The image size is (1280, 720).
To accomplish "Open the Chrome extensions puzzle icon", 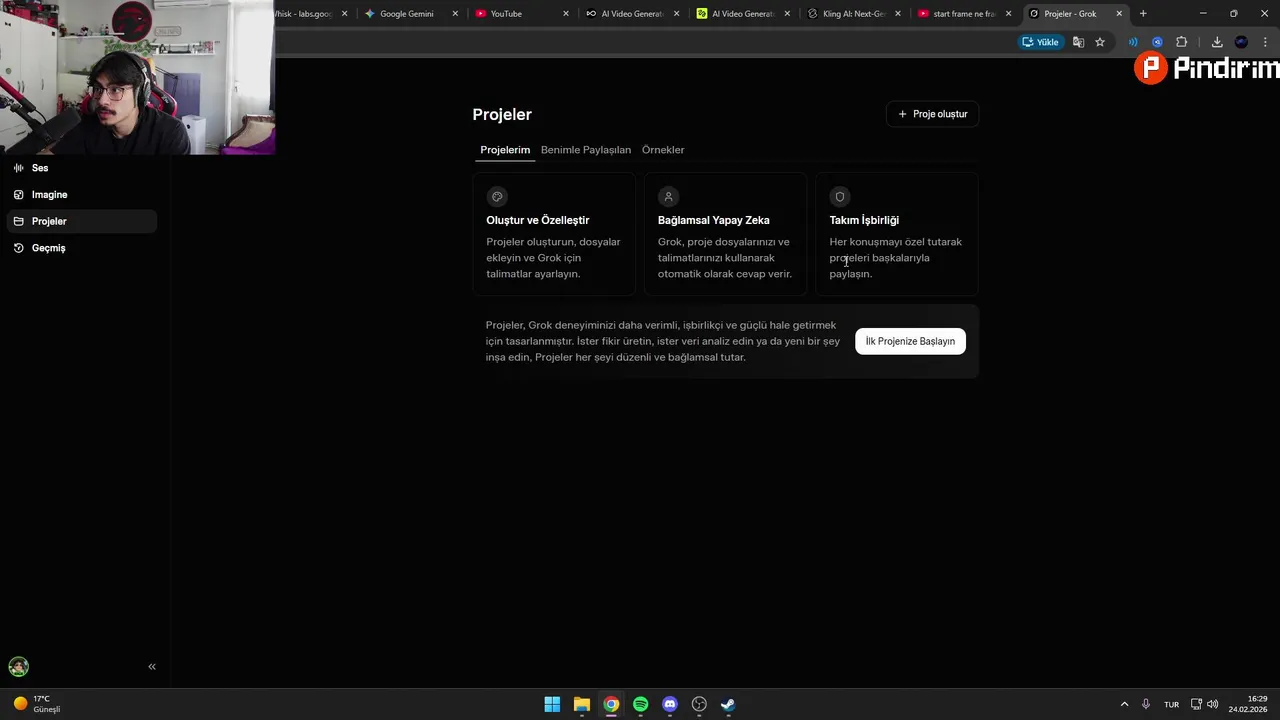I will [1181, 42].
